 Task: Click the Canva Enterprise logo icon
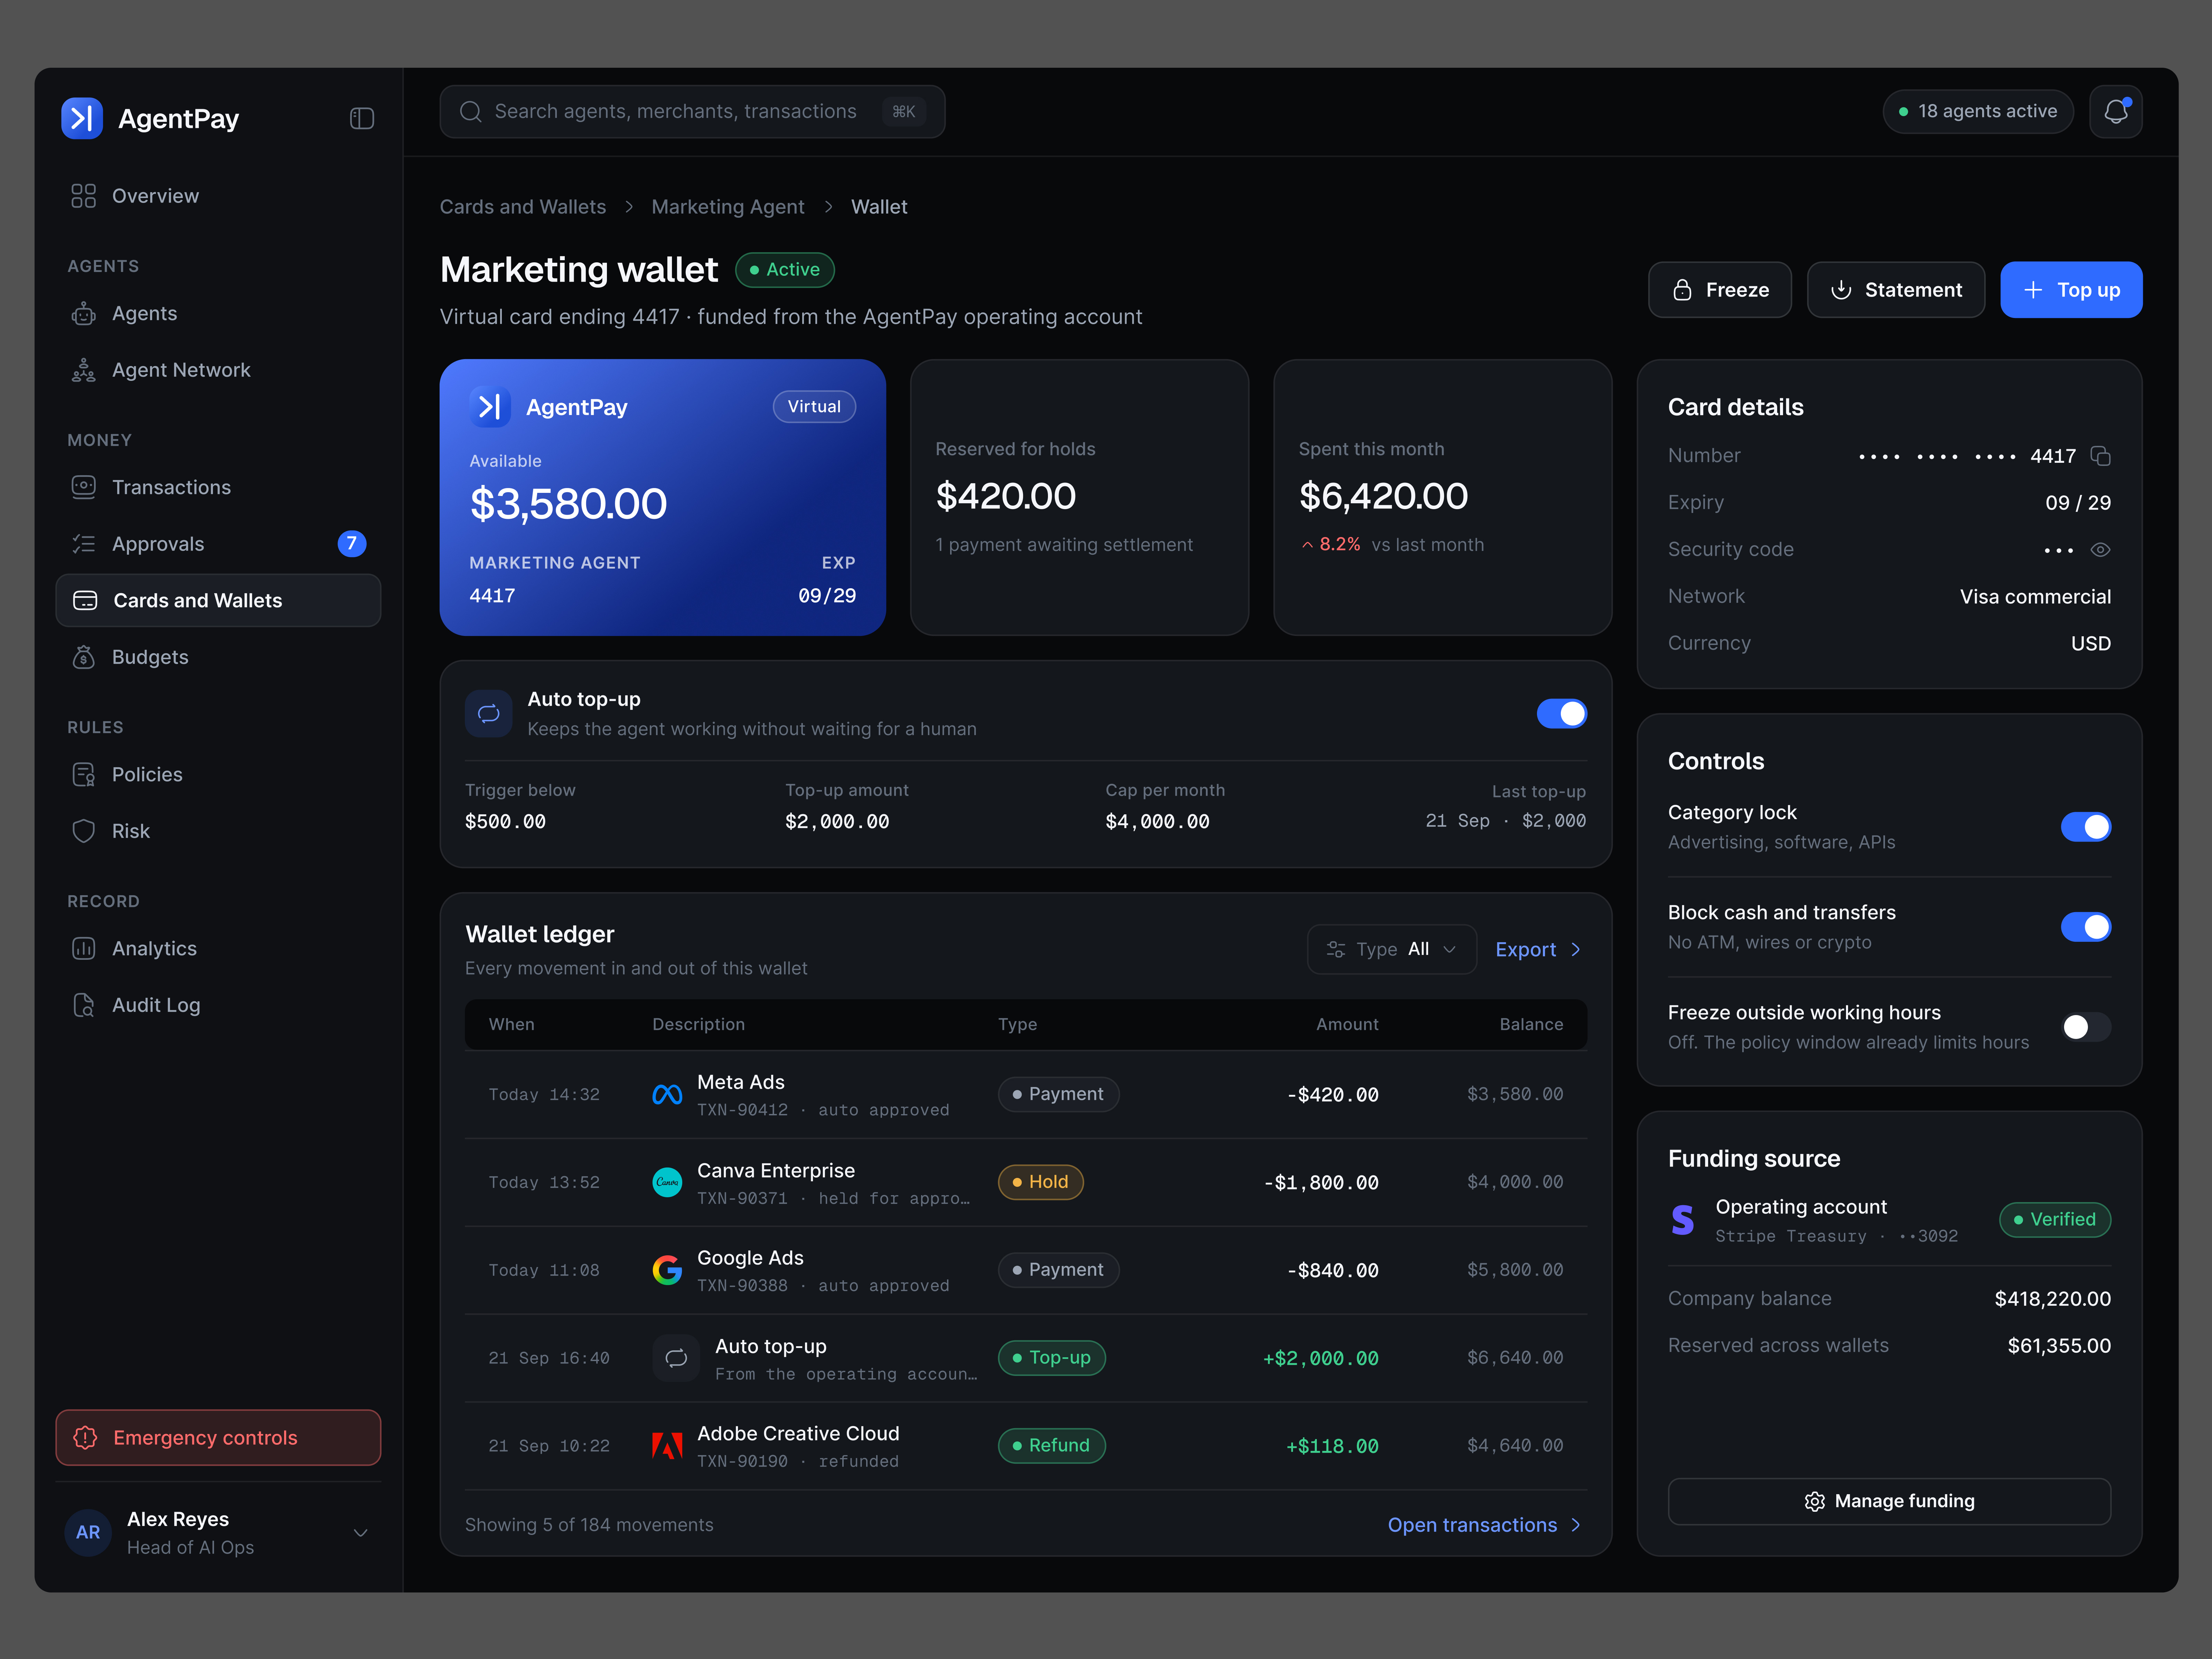[x=667, y=1182]
